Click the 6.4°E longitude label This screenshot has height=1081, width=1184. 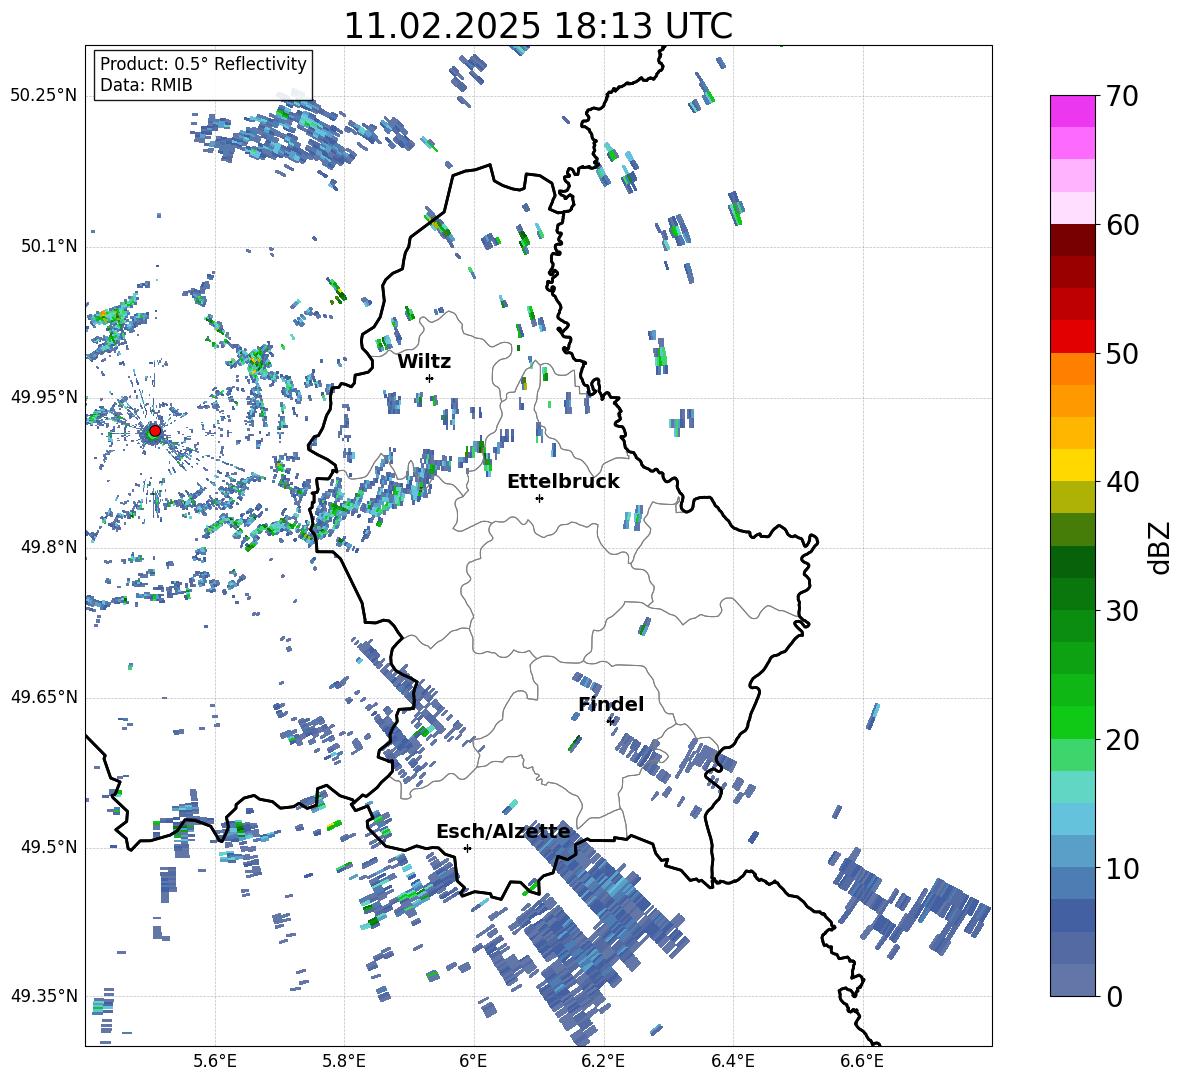[732, 1062]
